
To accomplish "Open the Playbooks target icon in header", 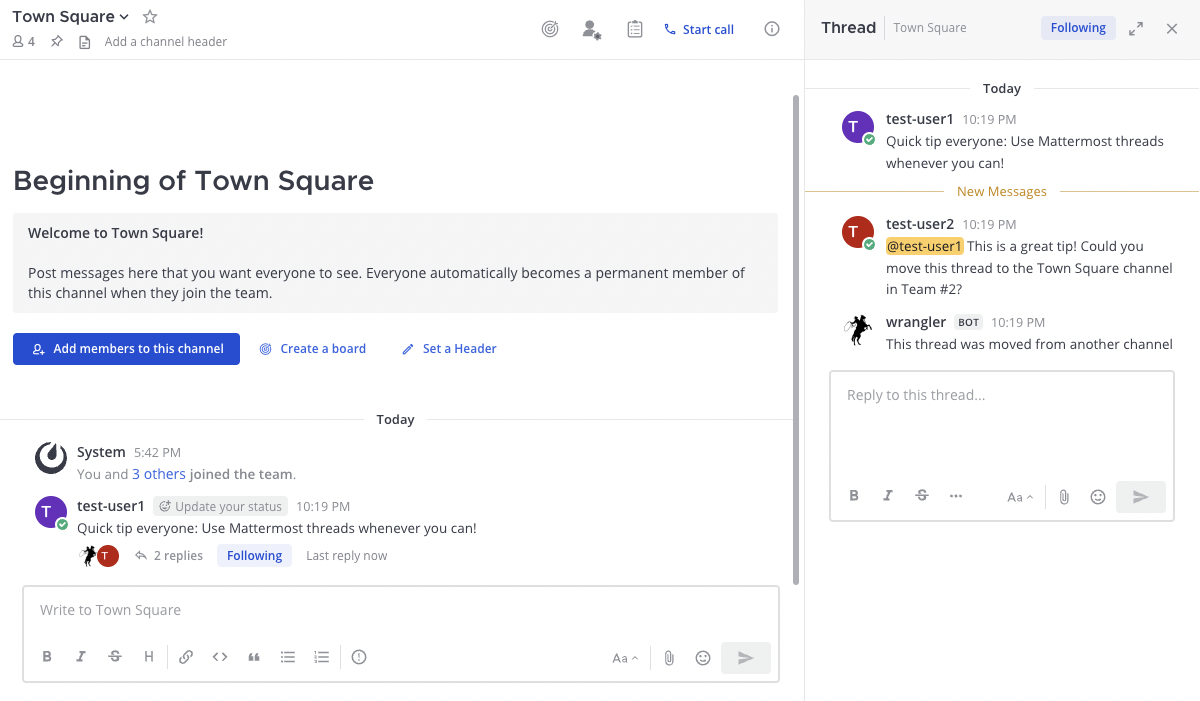I will [549, 29].
